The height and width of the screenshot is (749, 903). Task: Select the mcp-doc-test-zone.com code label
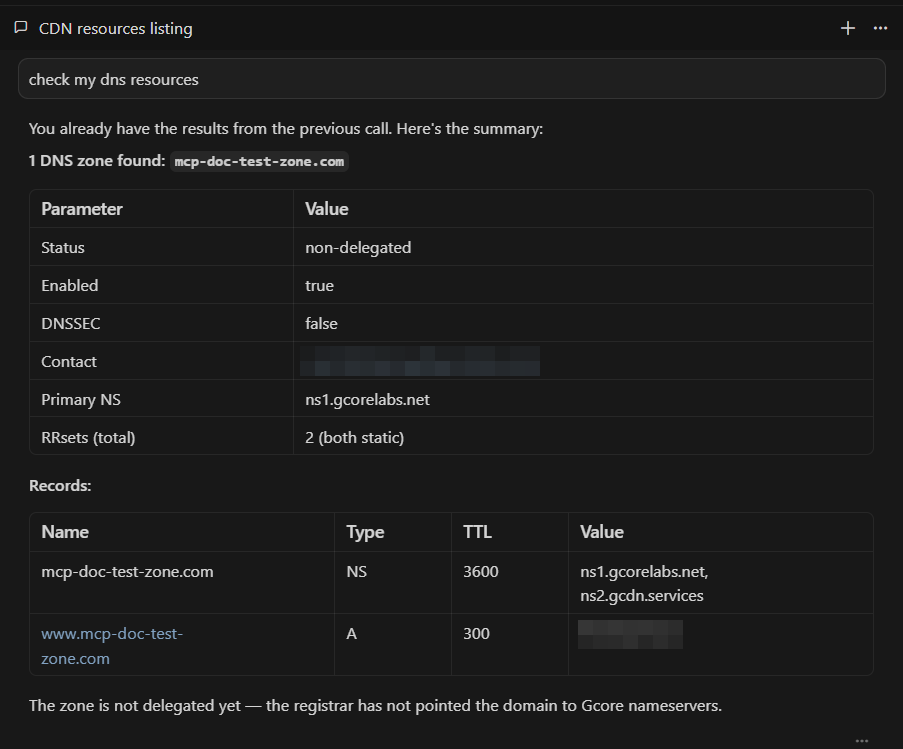coord(259,162)
